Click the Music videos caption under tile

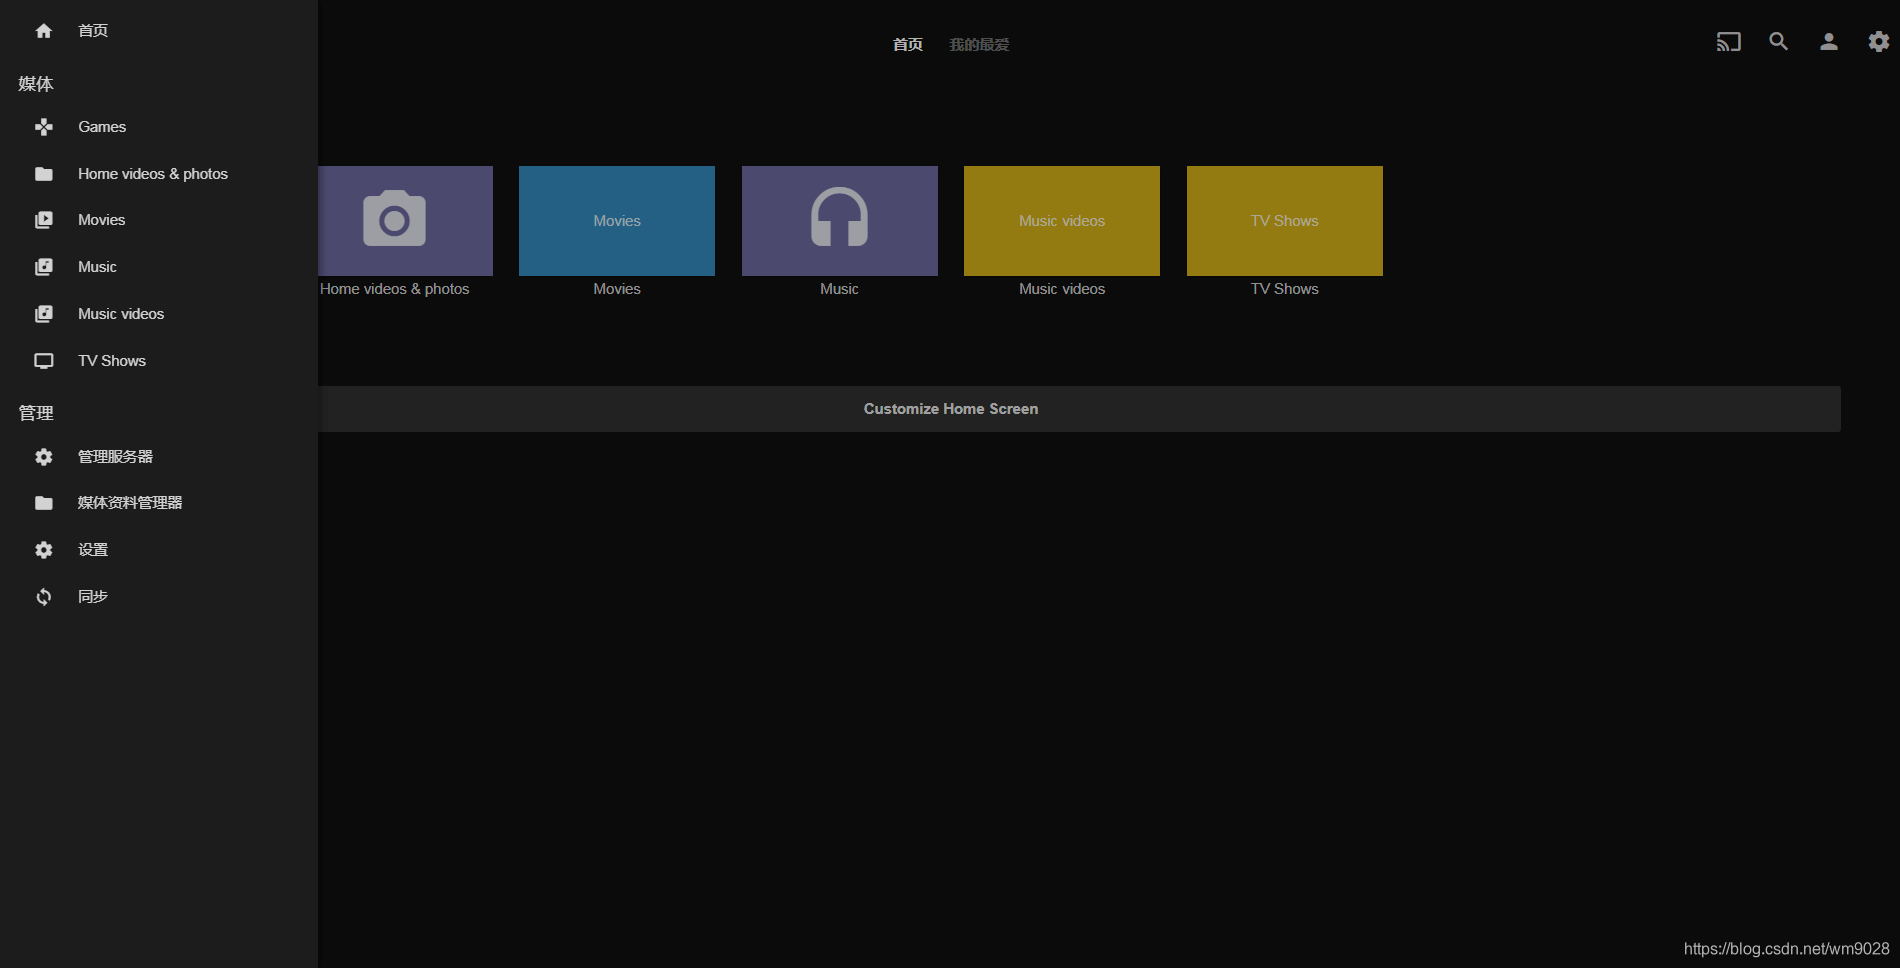coord(1062,289)
